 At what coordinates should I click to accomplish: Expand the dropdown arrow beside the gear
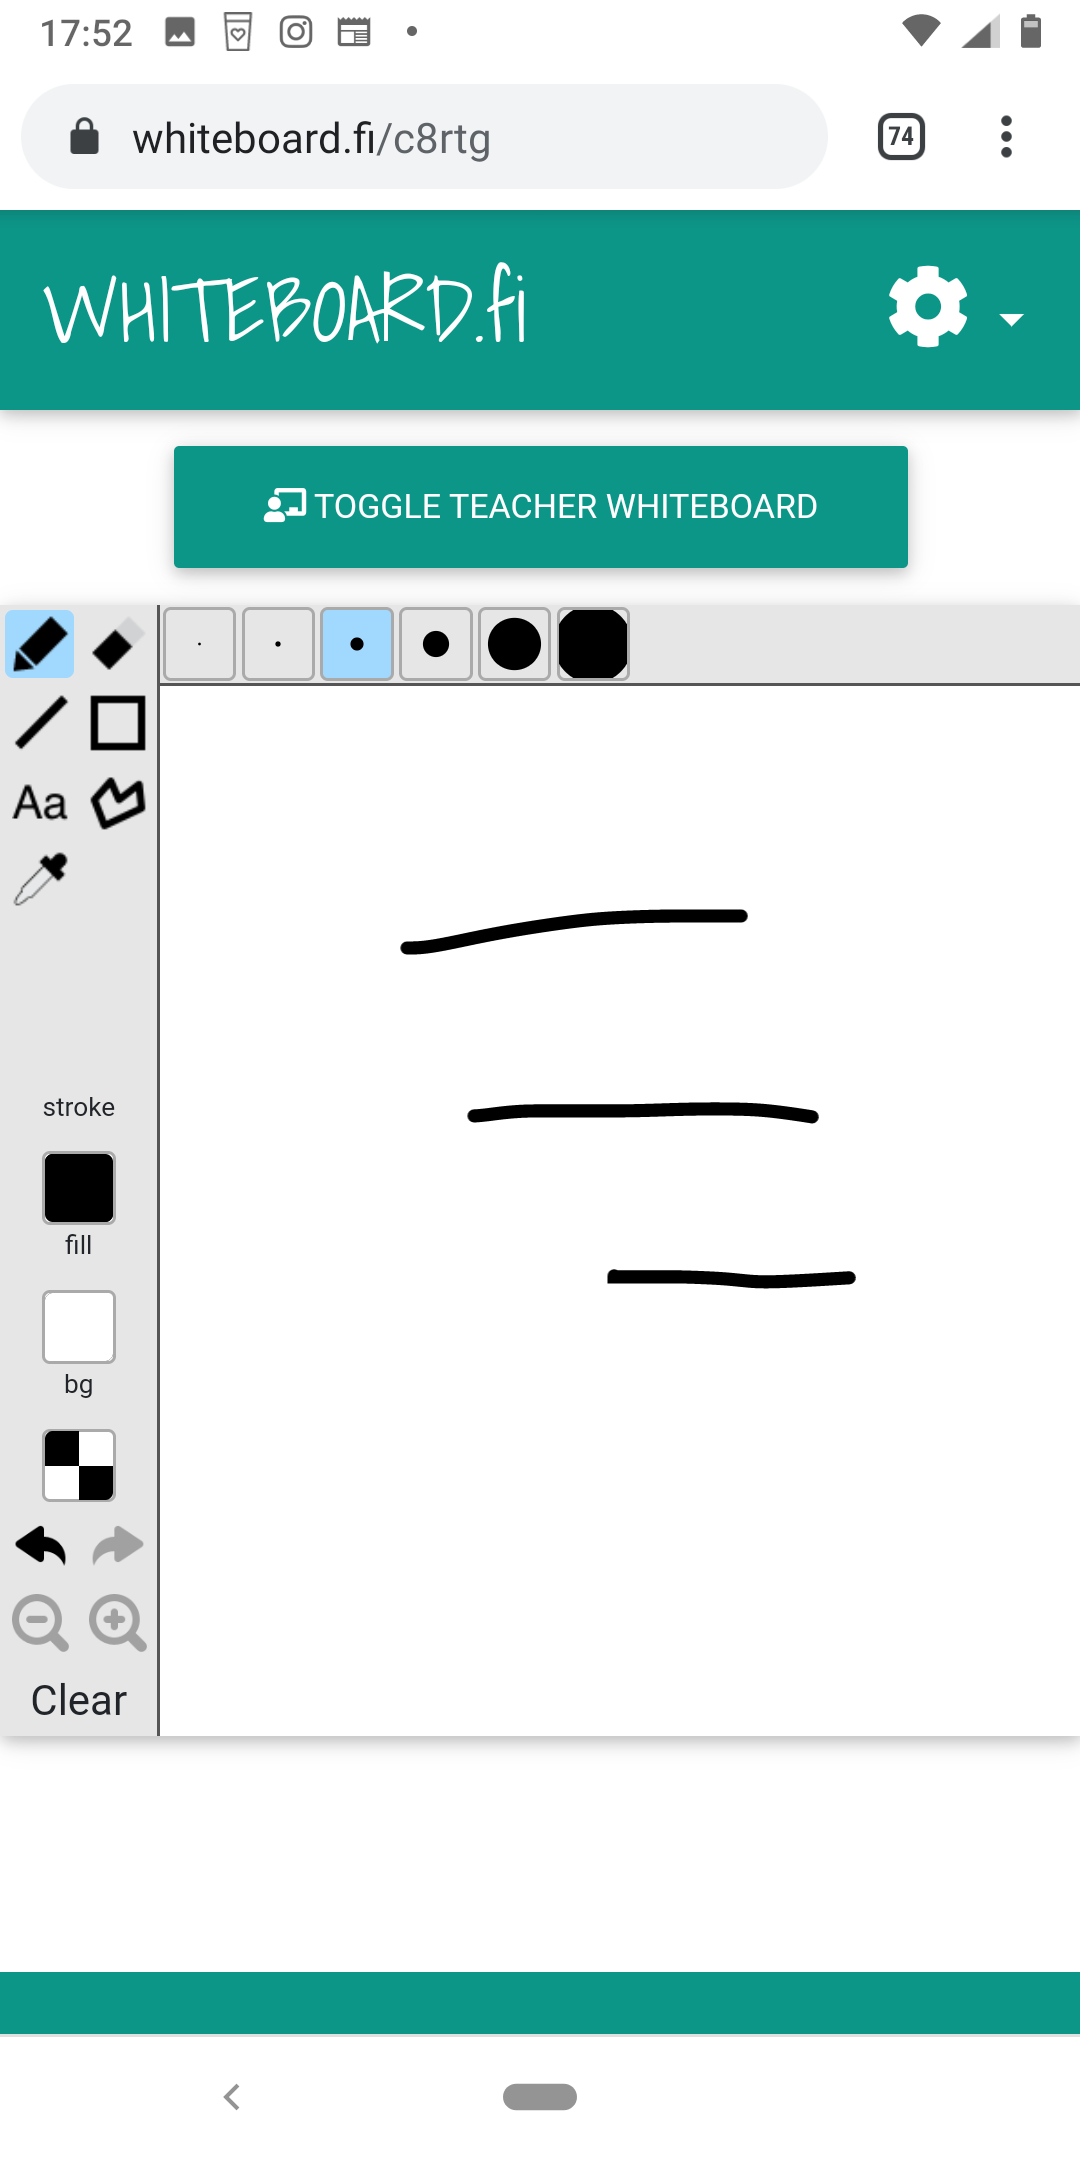click(1012, 319)
